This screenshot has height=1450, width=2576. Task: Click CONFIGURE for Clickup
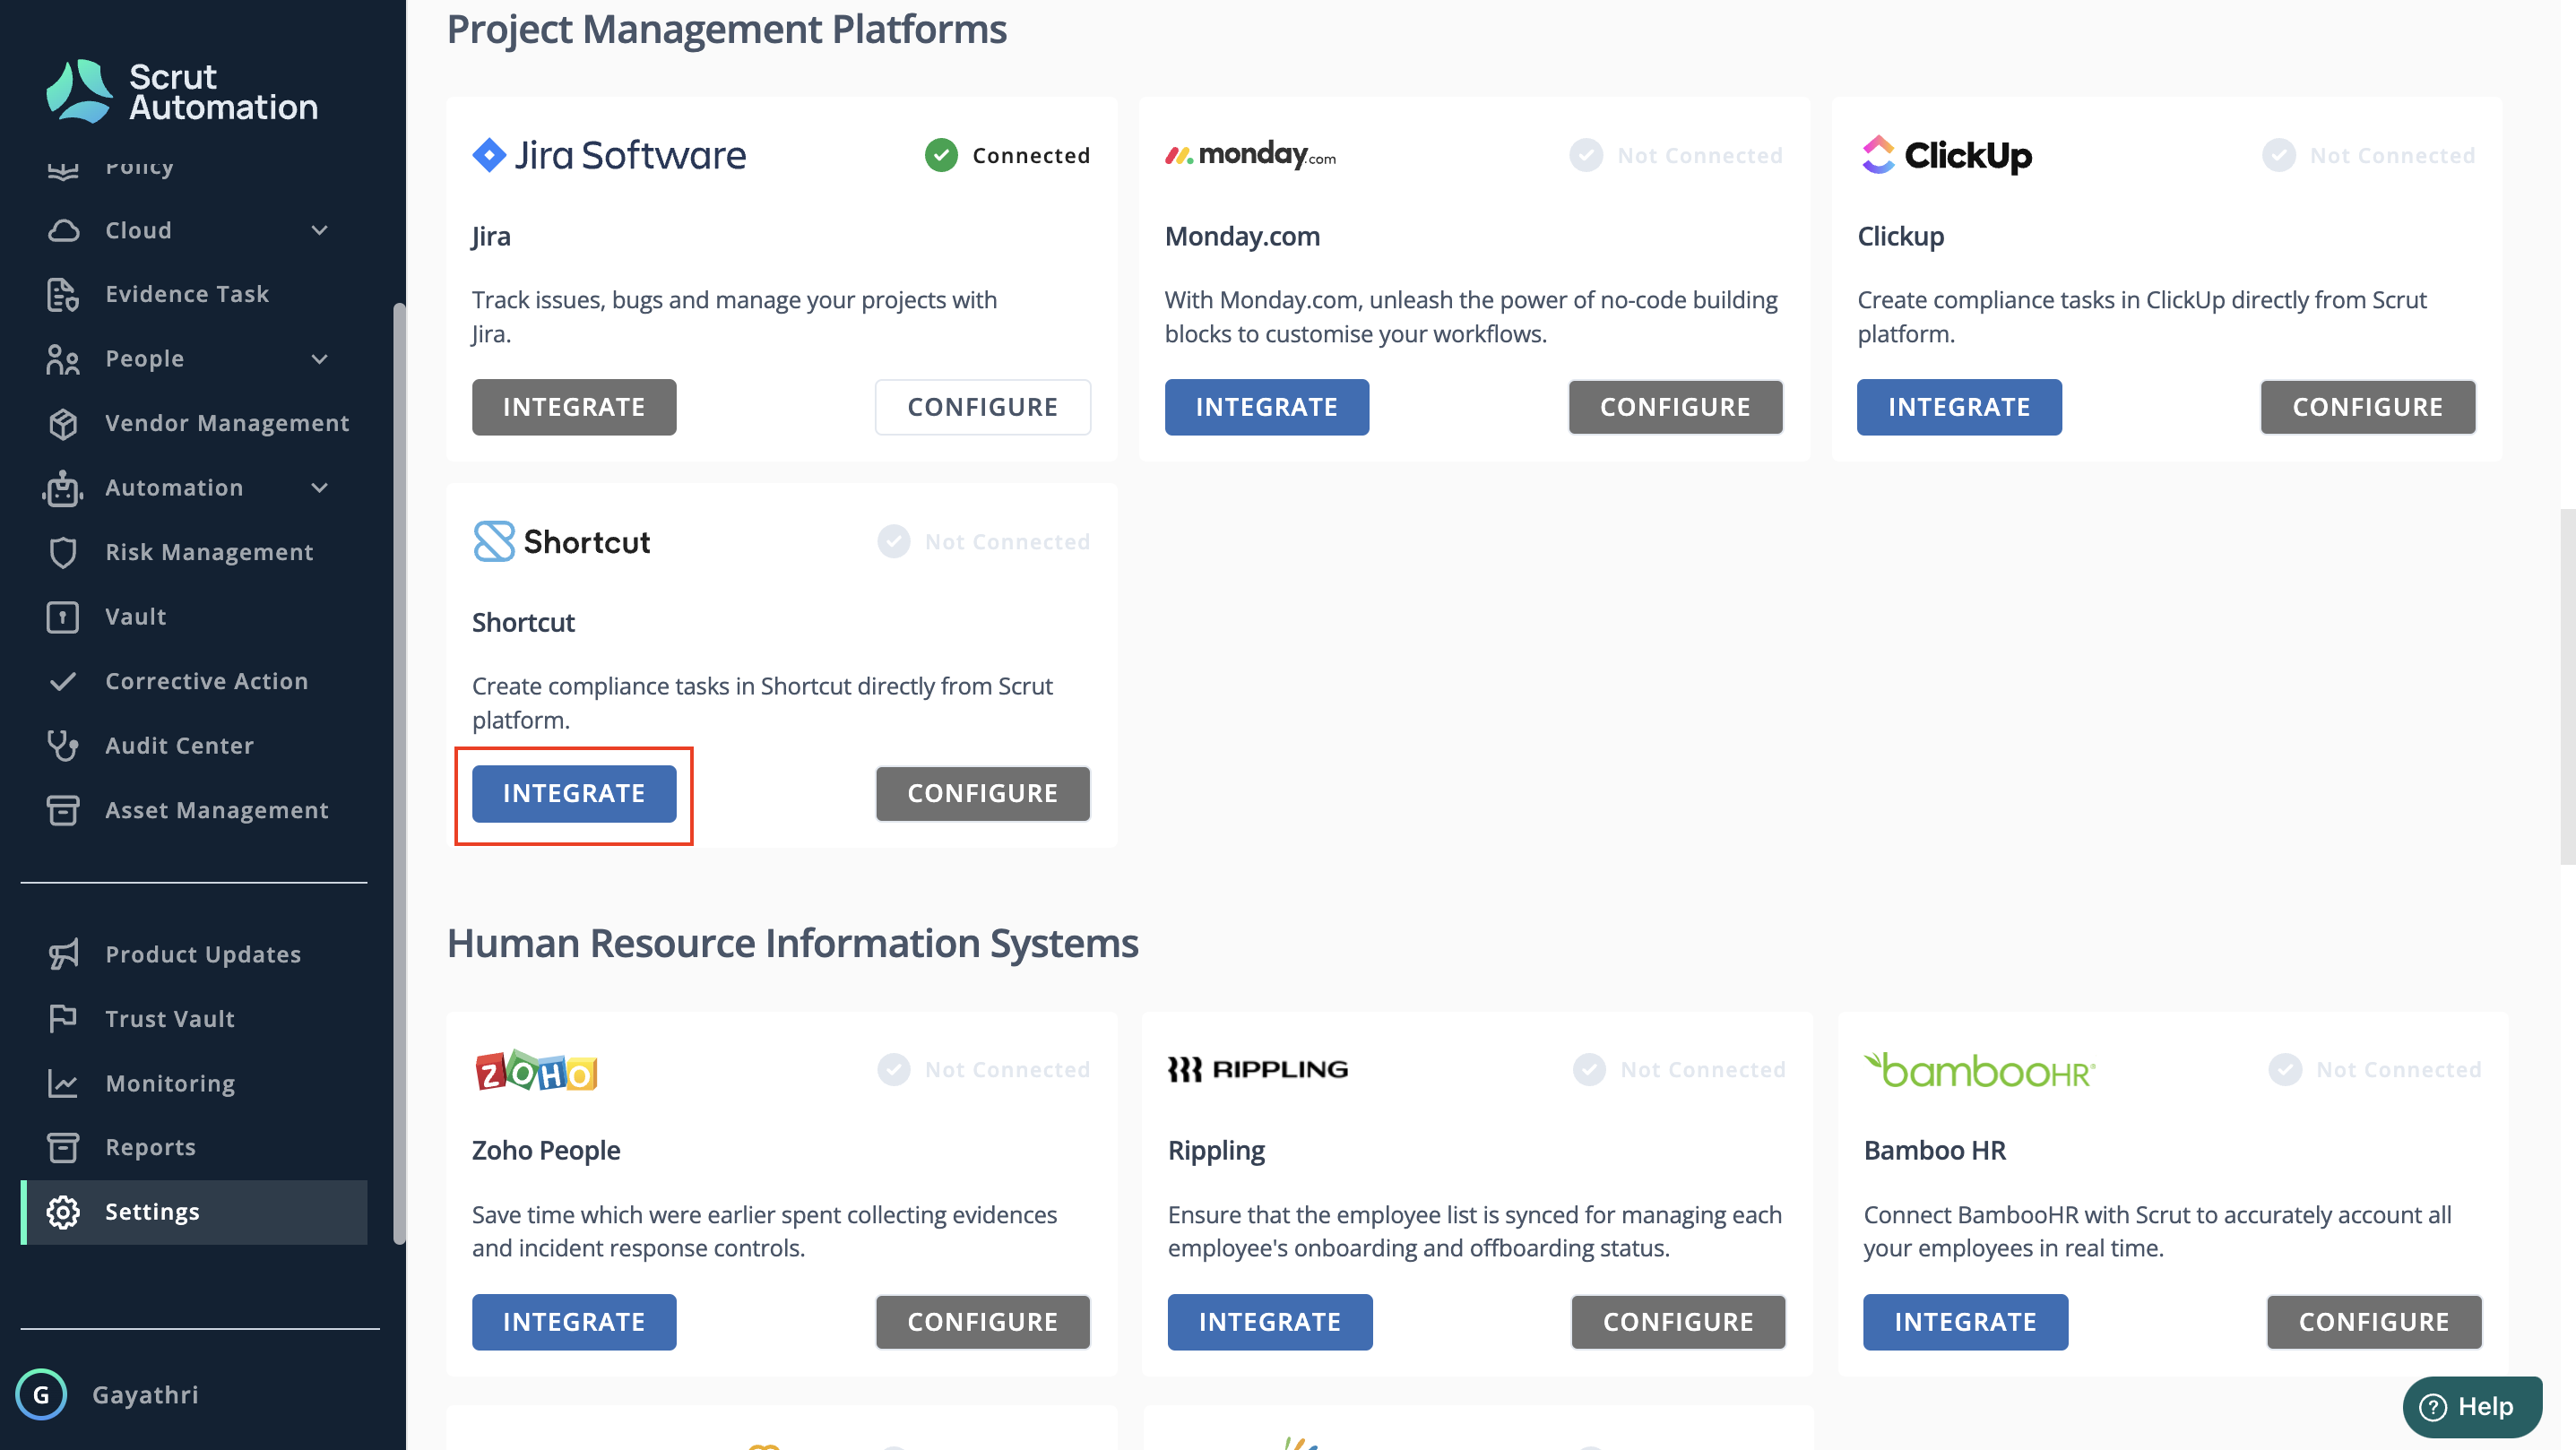[x=2368, y=407]
